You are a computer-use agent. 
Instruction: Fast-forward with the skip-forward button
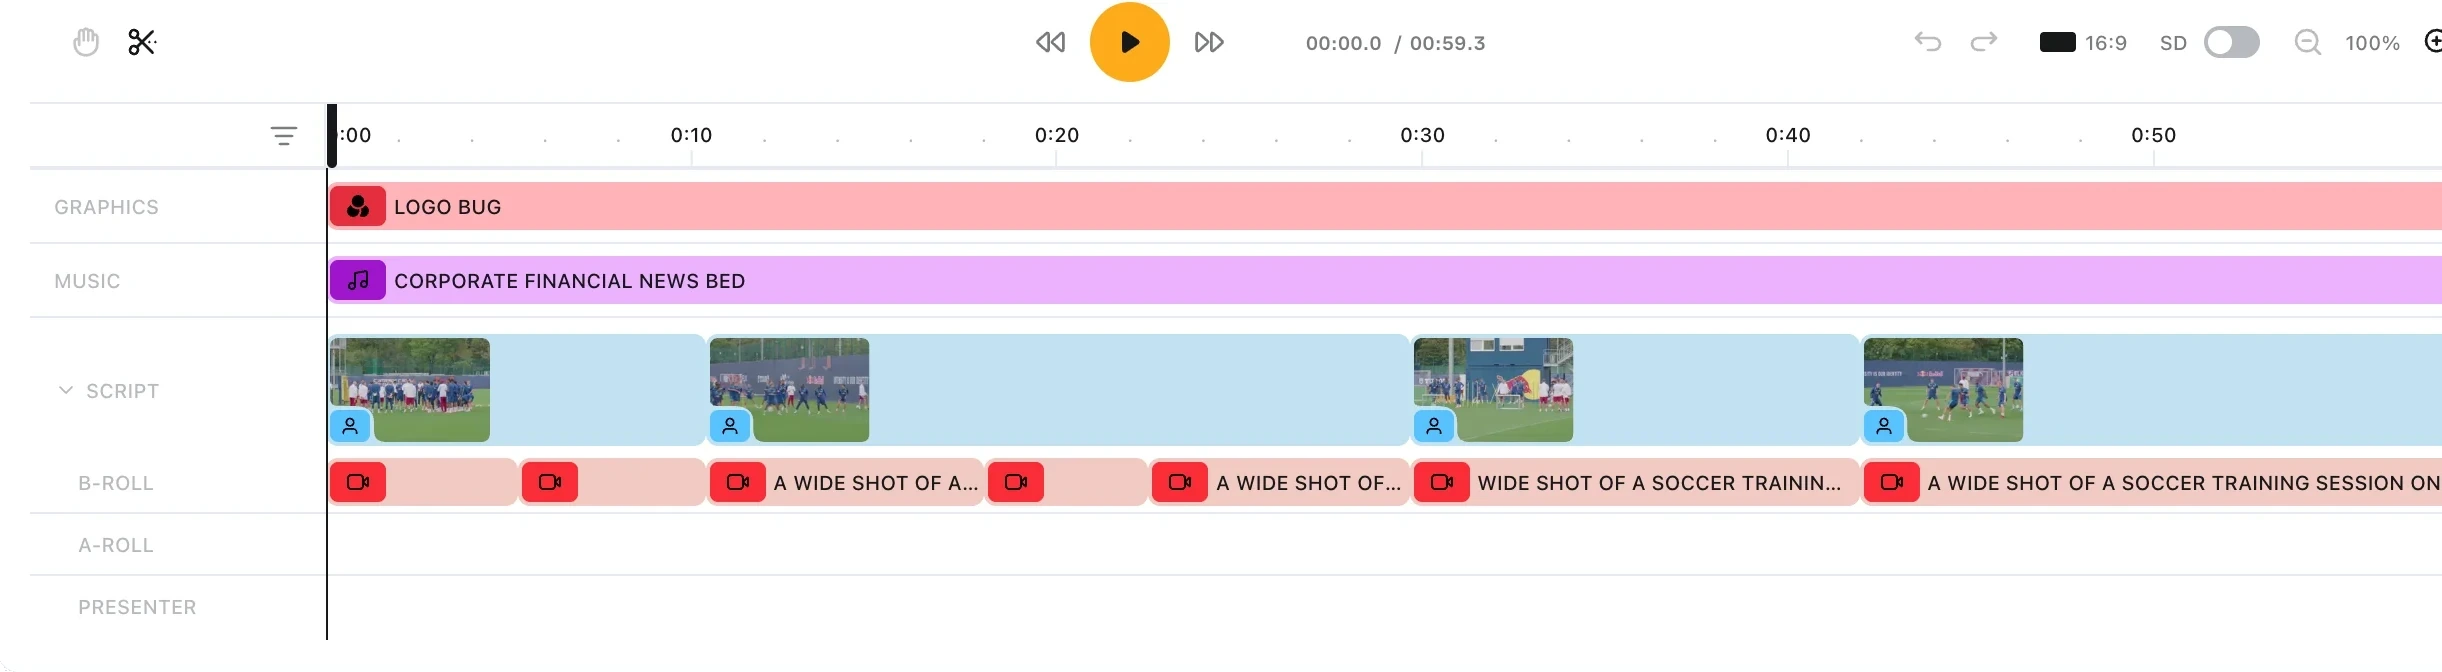pyautogui.click(x=1209, y=42)
